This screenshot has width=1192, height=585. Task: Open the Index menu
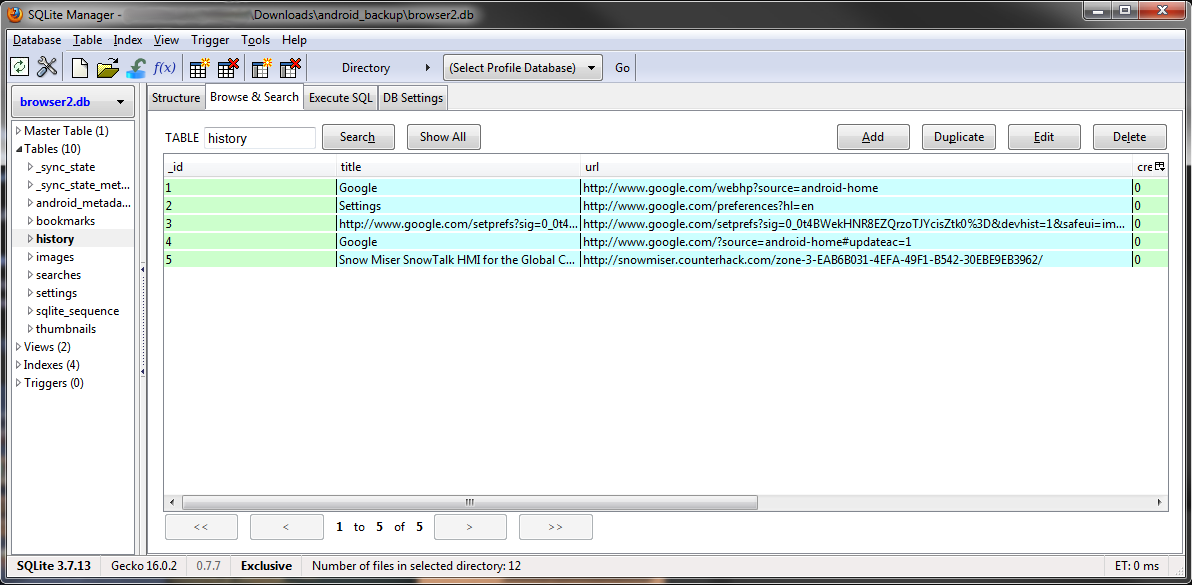128,40
